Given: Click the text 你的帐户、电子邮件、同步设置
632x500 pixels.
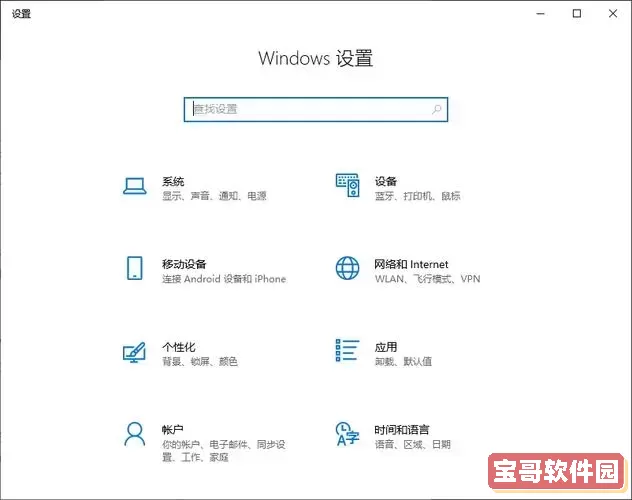Looking at the screenshot, I should [224, 451].
